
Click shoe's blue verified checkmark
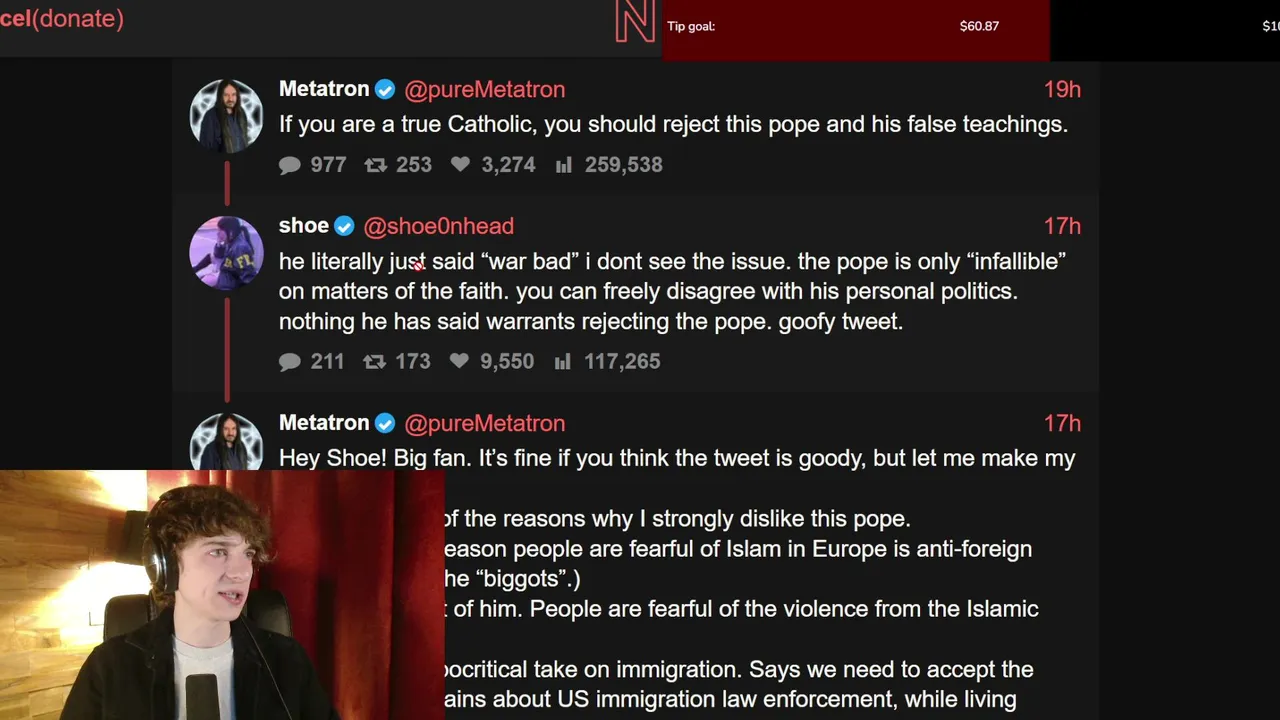344,227
